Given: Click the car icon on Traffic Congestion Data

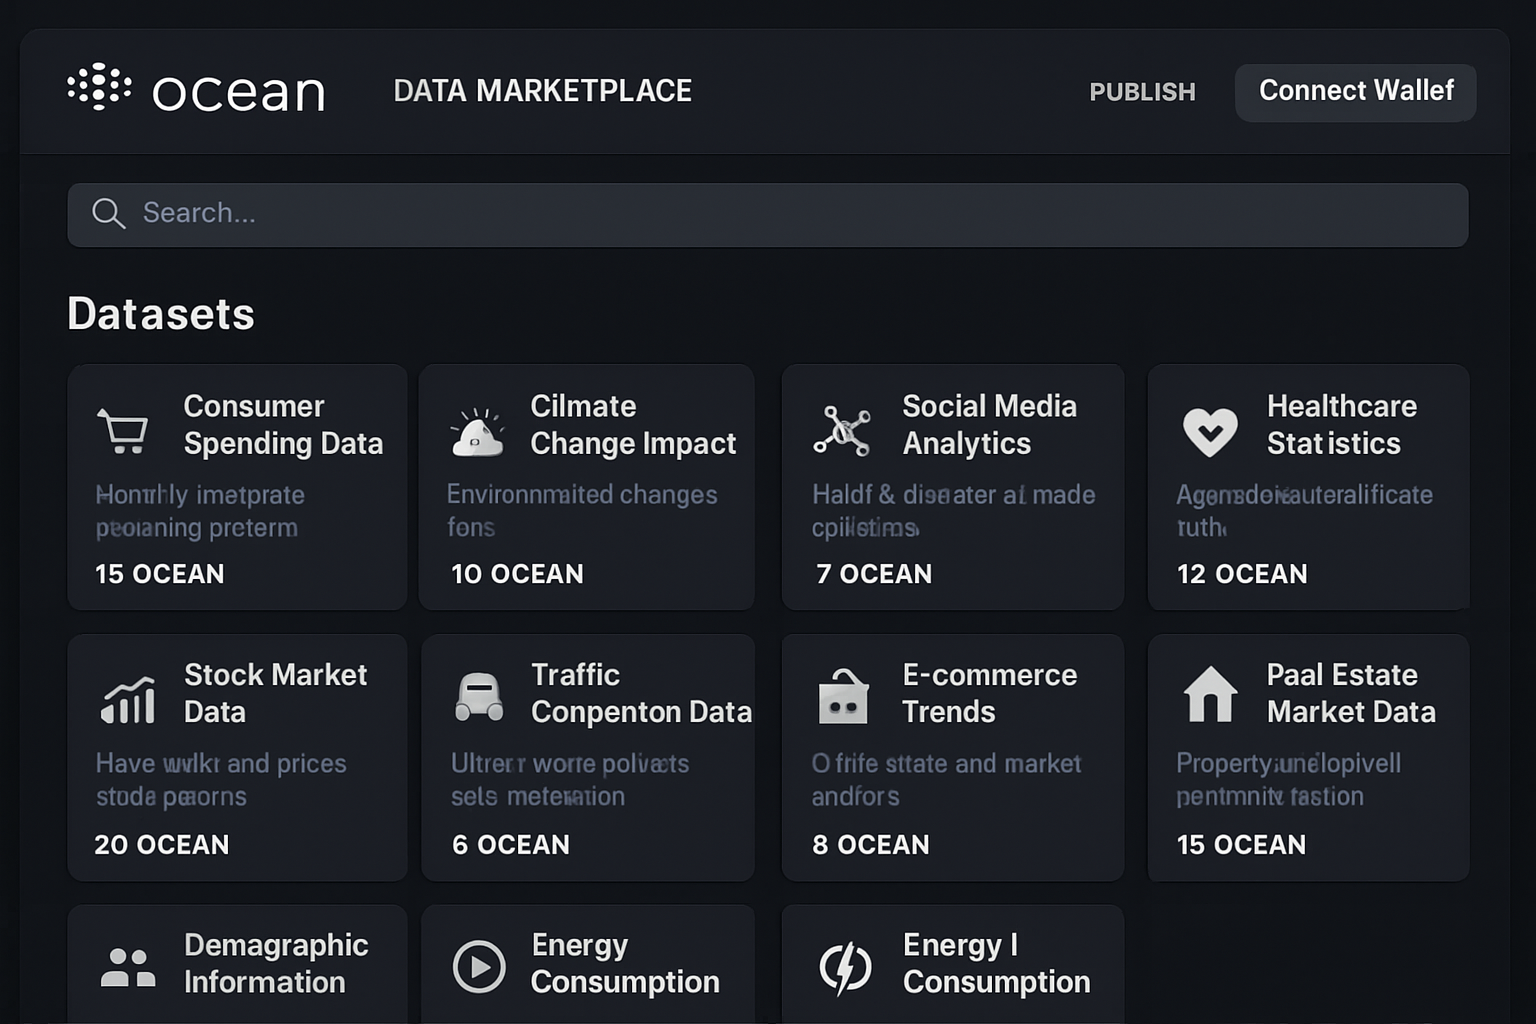Looking at the screenshot, I should tap(479, 698).
